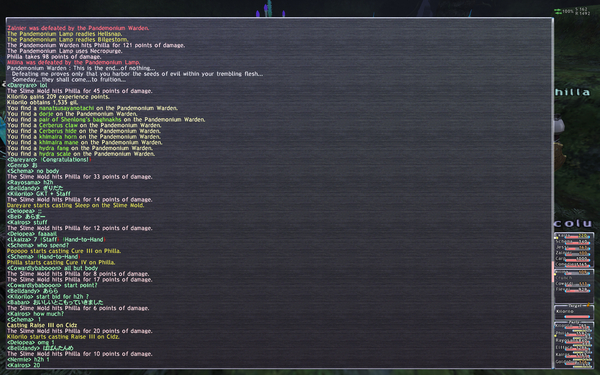The width and height of the screenshot is (600, 375).
Task: Select the hydra scale loot entry
Action: click(55, 154)
